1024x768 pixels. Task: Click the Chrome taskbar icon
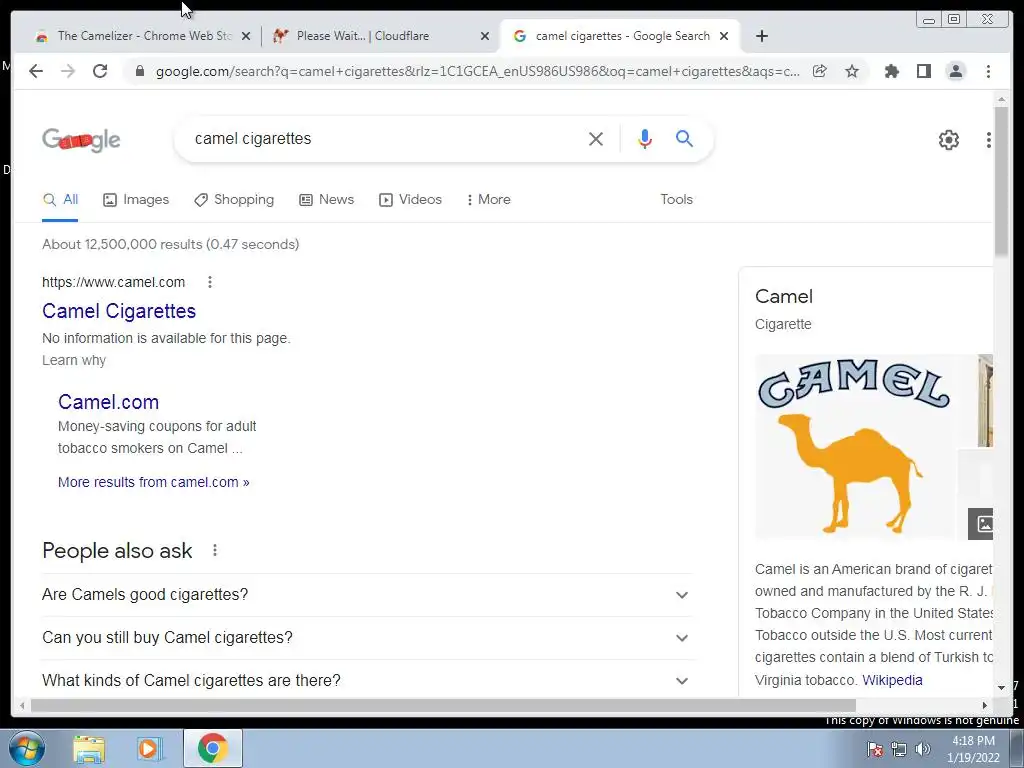coord(212,748)
